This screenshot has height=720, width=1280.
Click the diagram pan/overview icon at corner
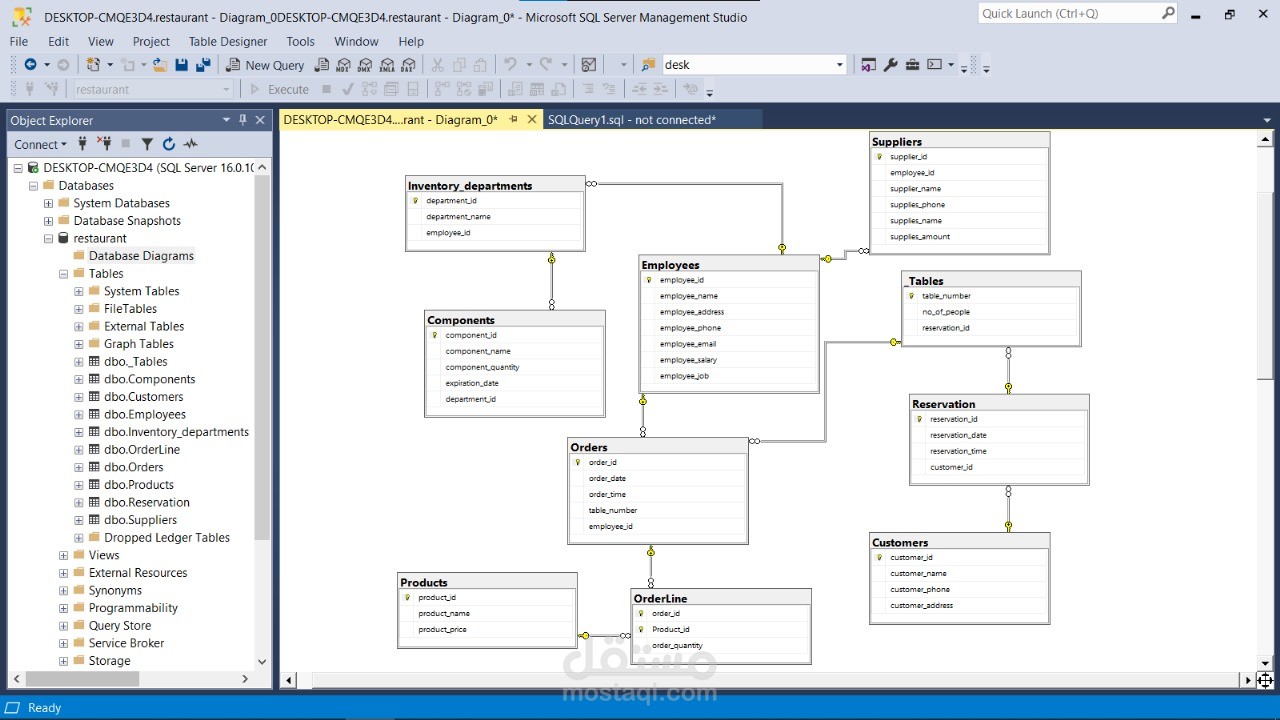[x=1265, y=680]
